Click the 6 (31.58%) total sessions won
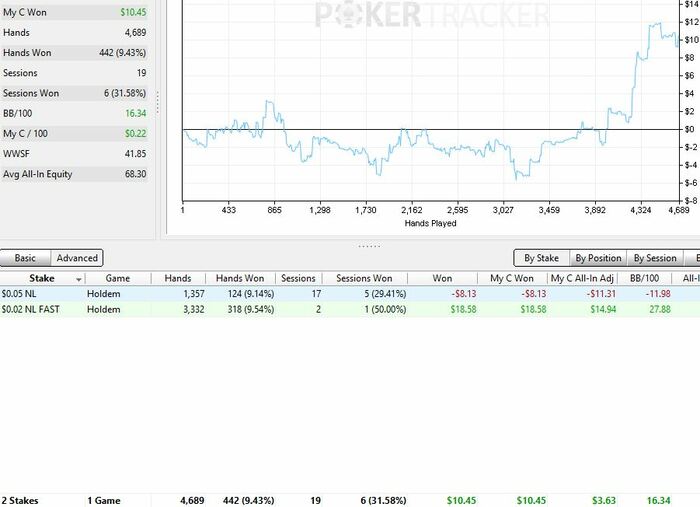700x507 pixels. (x=383, y=501)
